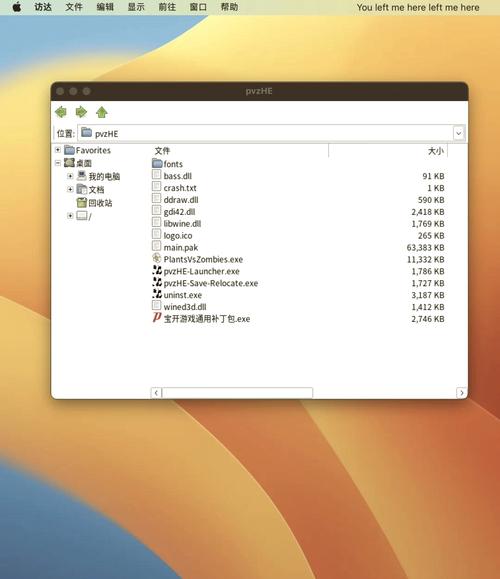Click the 63,383 KB size value
The image size is (500, 579).
[x=425, y=247]
